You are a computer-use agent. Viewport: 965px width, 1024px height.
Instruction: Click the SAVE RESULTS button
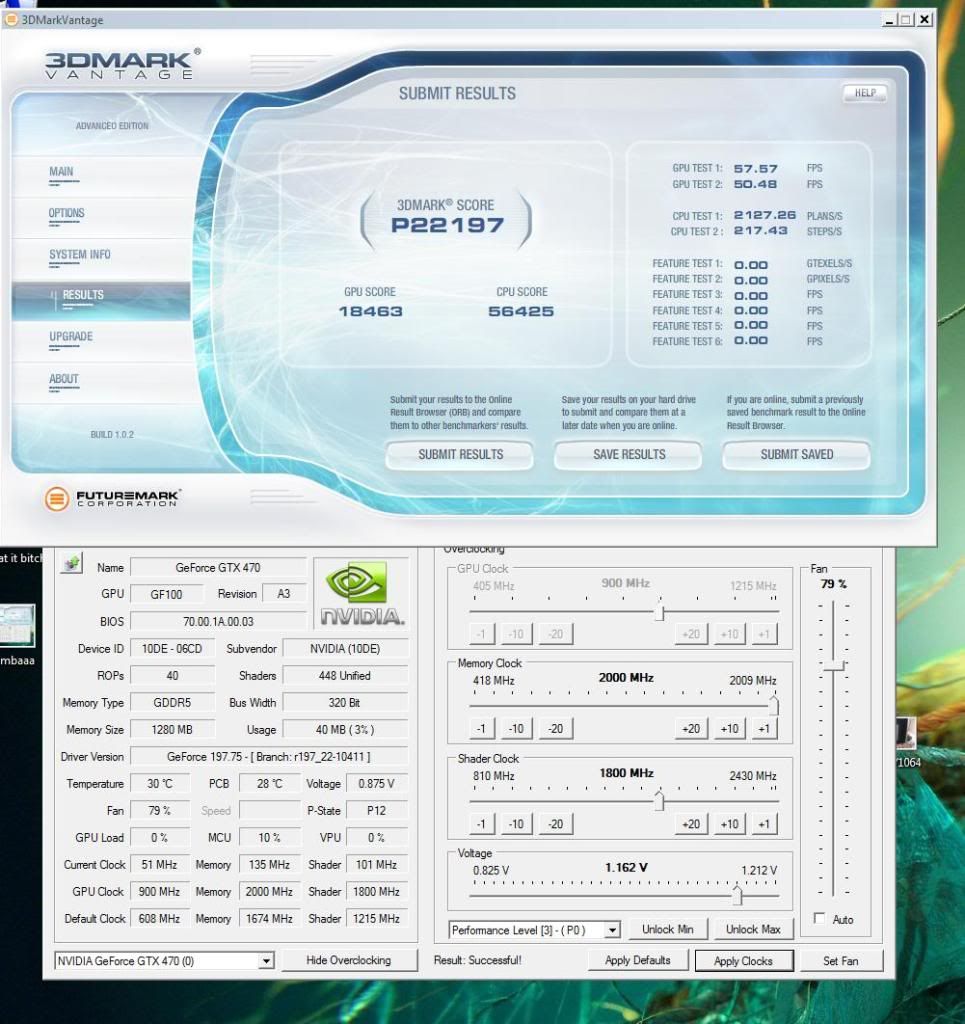tap(629, 455)
